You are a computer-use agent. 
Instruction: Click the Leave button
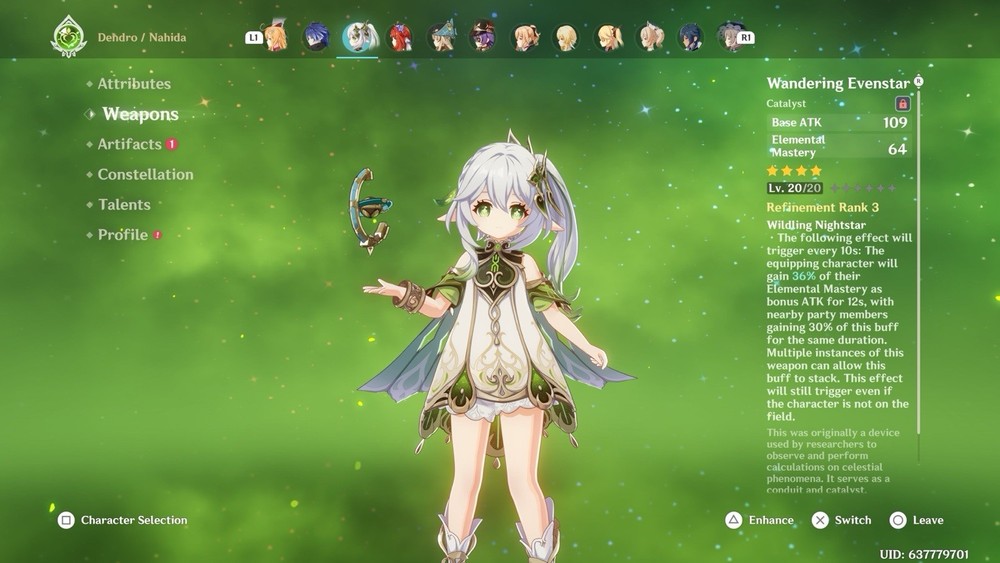916,520
